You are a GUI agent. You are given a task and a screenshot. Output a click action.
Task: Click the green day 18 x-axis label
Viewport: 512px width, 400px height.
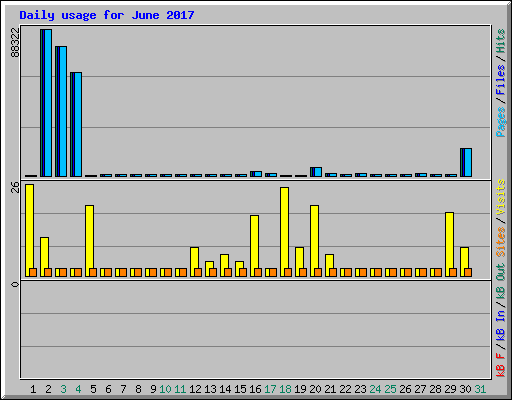tap(285, 389)
